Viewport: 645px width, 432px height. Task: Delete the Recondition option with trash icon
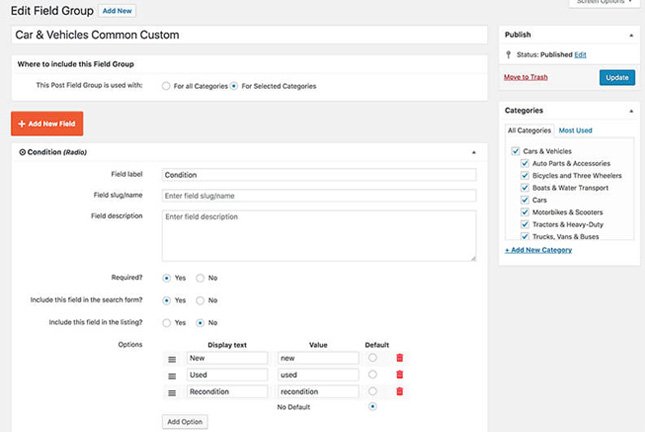click(399, 391)
